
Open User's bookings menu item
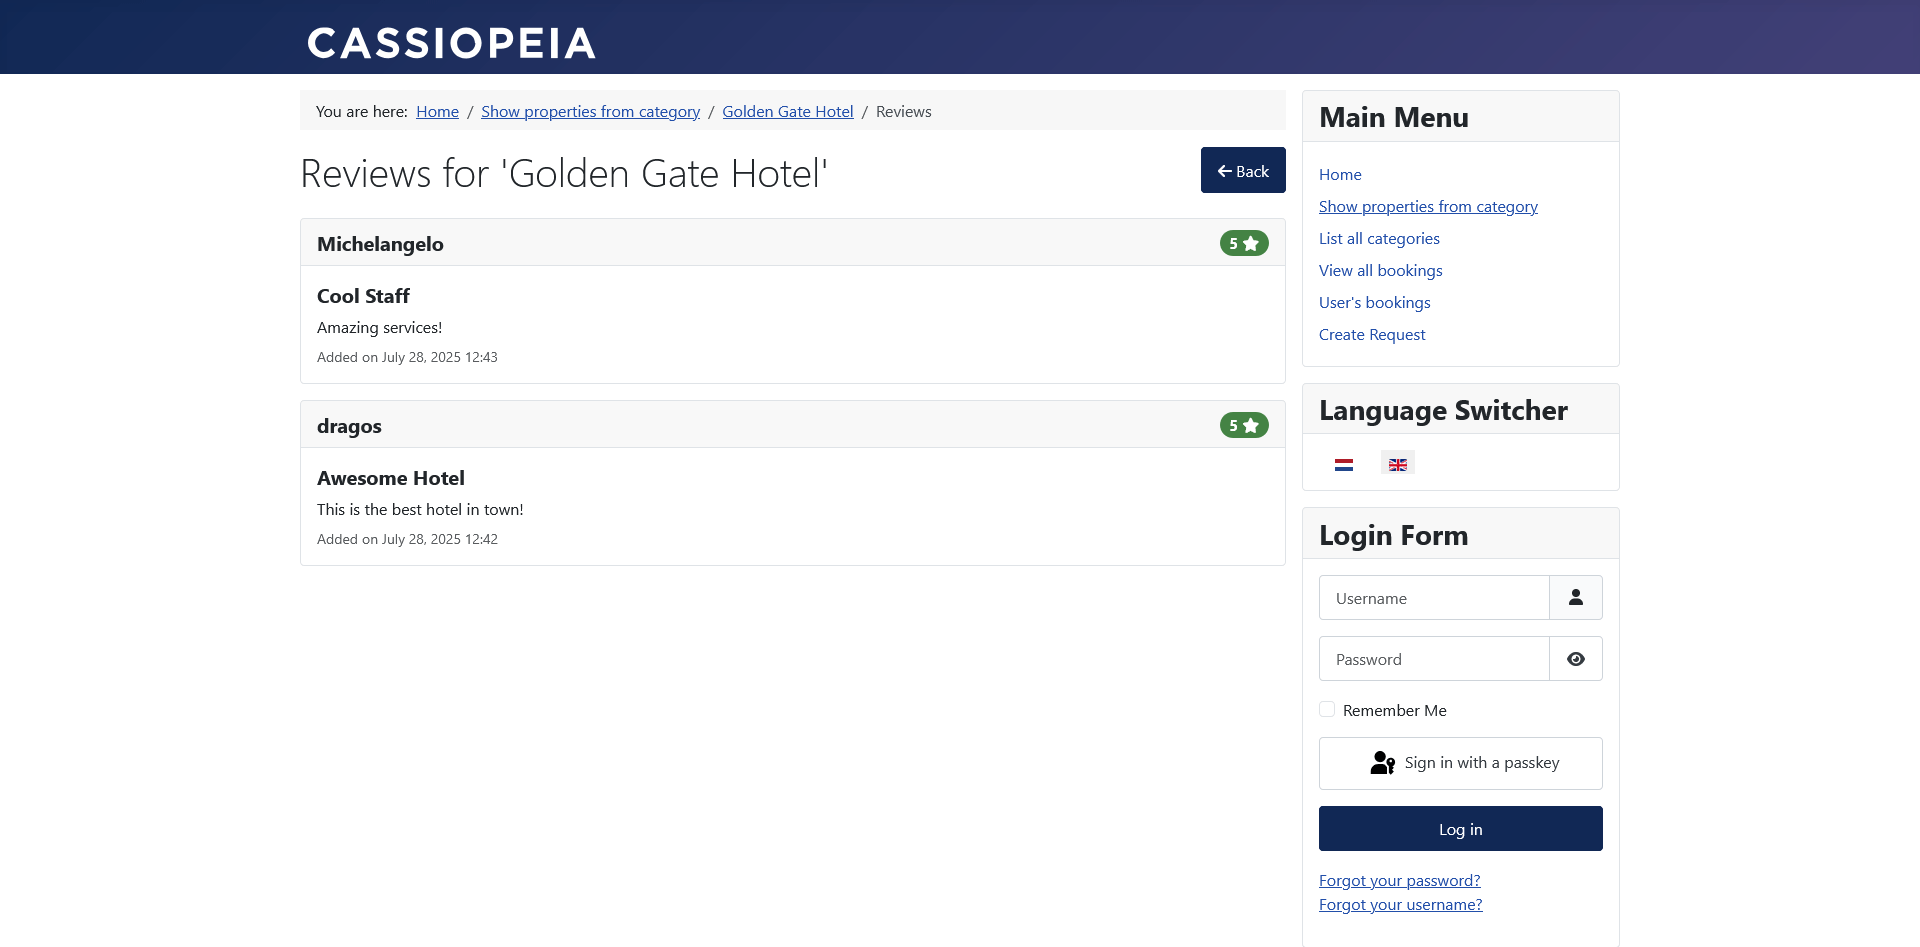point(1375,302)
